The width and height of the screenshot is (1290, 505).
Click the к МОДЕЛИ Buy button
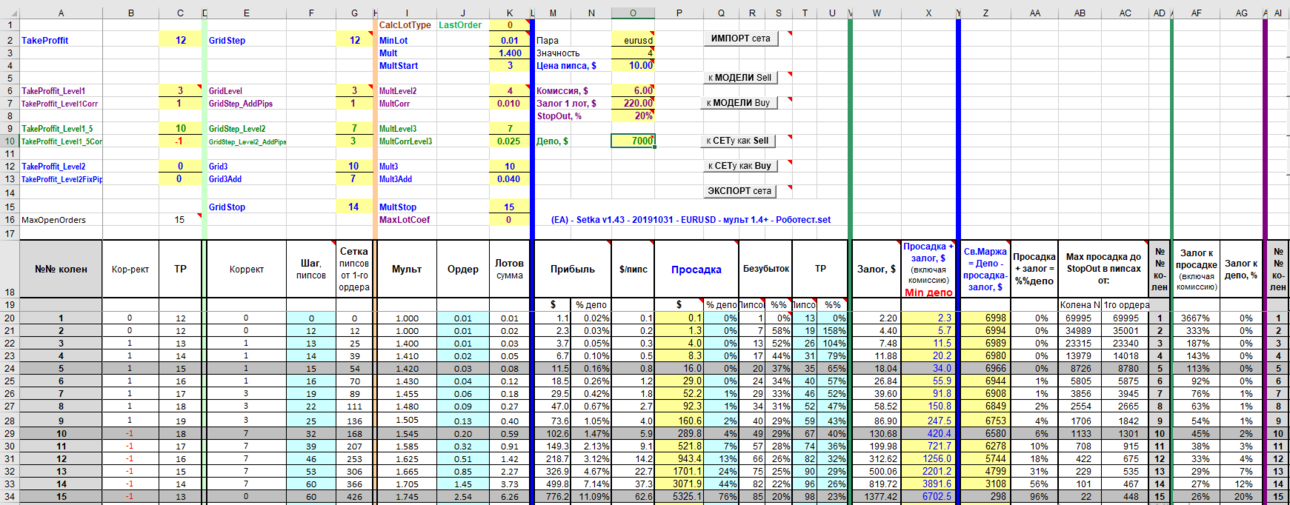(x=741, y=103)
